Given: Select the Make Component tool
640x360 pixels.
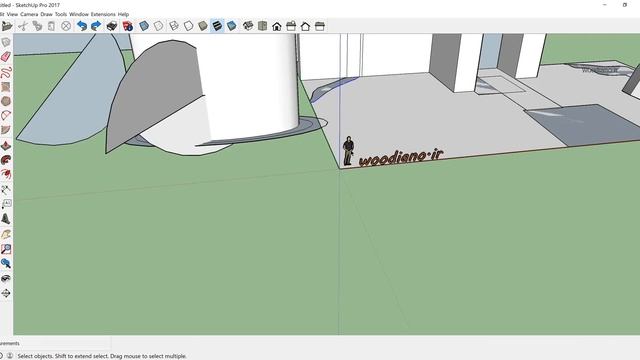Looking at the screenshot, I should point(6,42).
